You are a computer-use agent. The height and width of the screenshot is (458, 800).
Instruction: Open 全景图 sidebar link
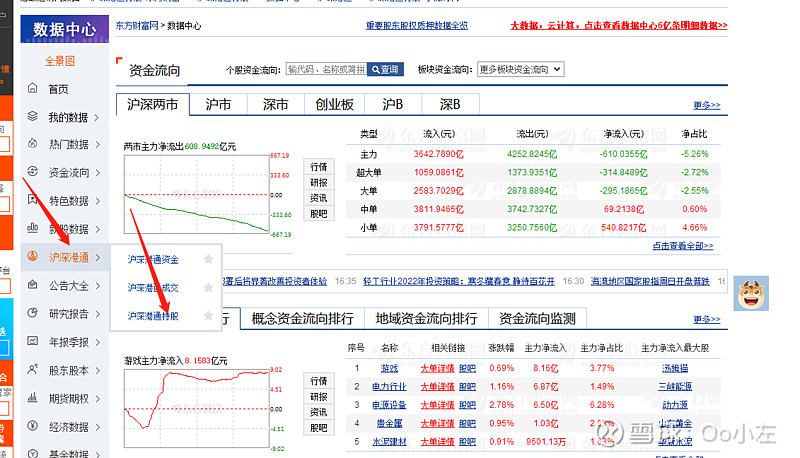coord(60,61)
